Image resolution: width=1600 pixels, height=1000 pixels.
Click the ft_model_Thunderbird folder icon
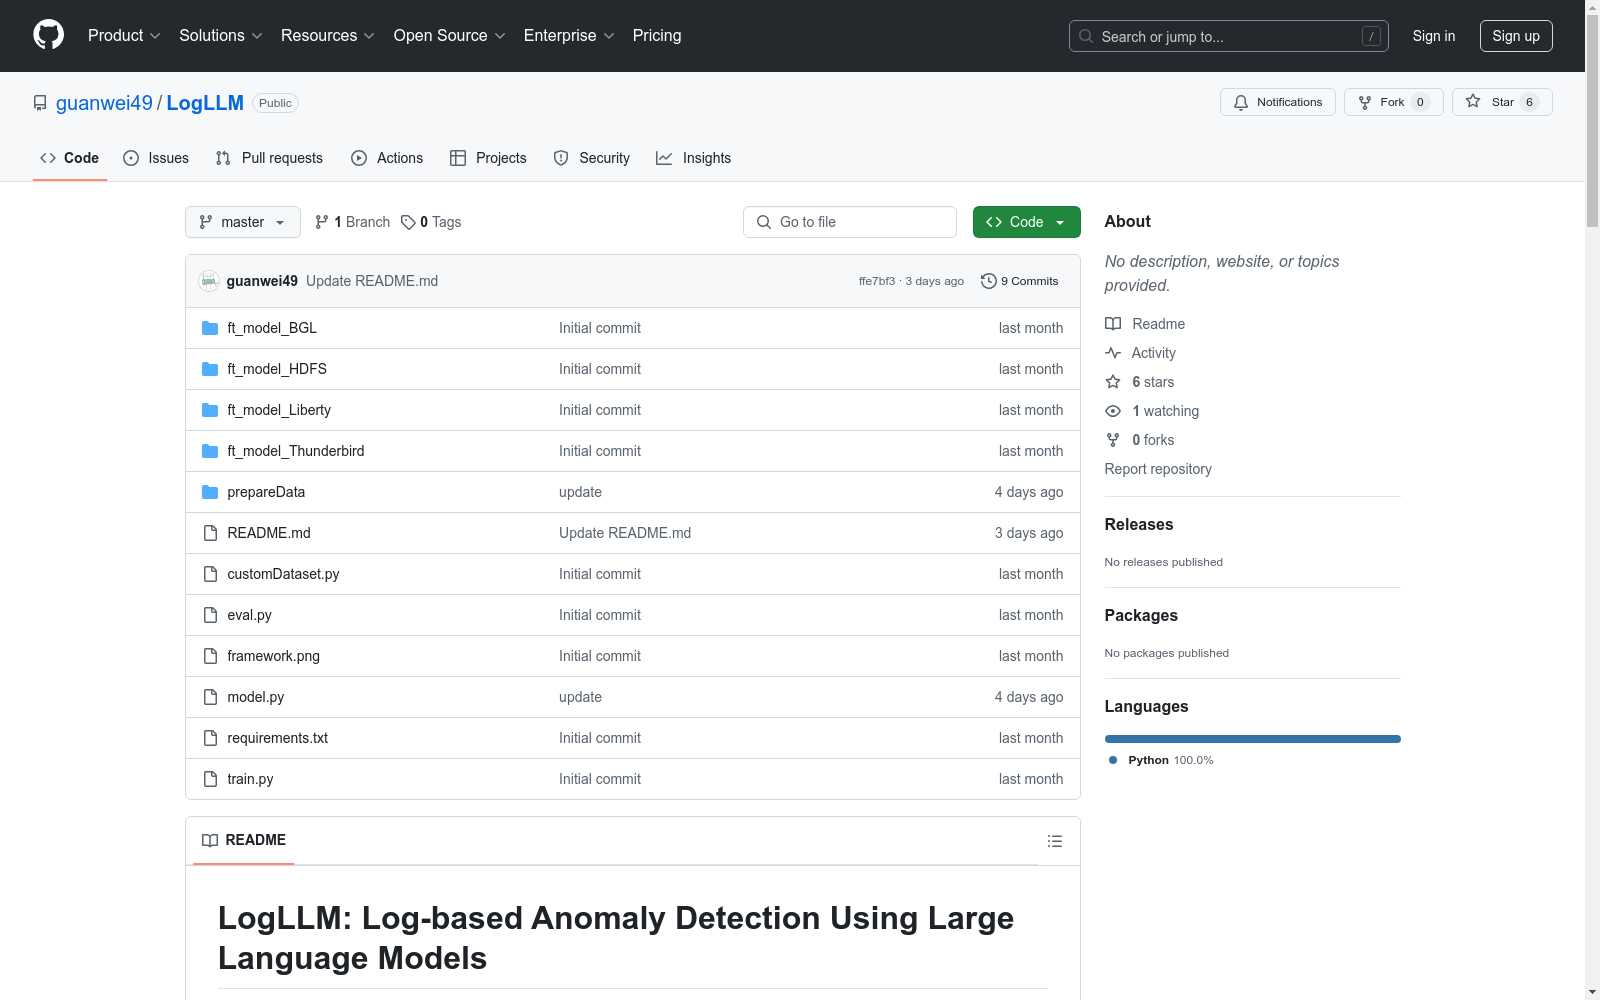click(x=210, y=451)
